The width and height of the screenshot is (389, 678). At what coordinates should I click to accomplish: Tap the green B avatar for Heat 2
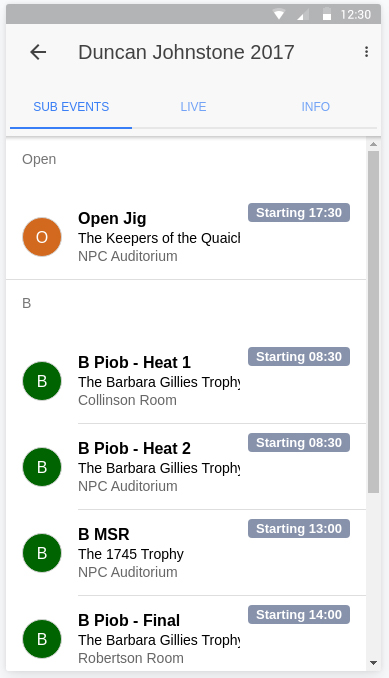point(42,467)
